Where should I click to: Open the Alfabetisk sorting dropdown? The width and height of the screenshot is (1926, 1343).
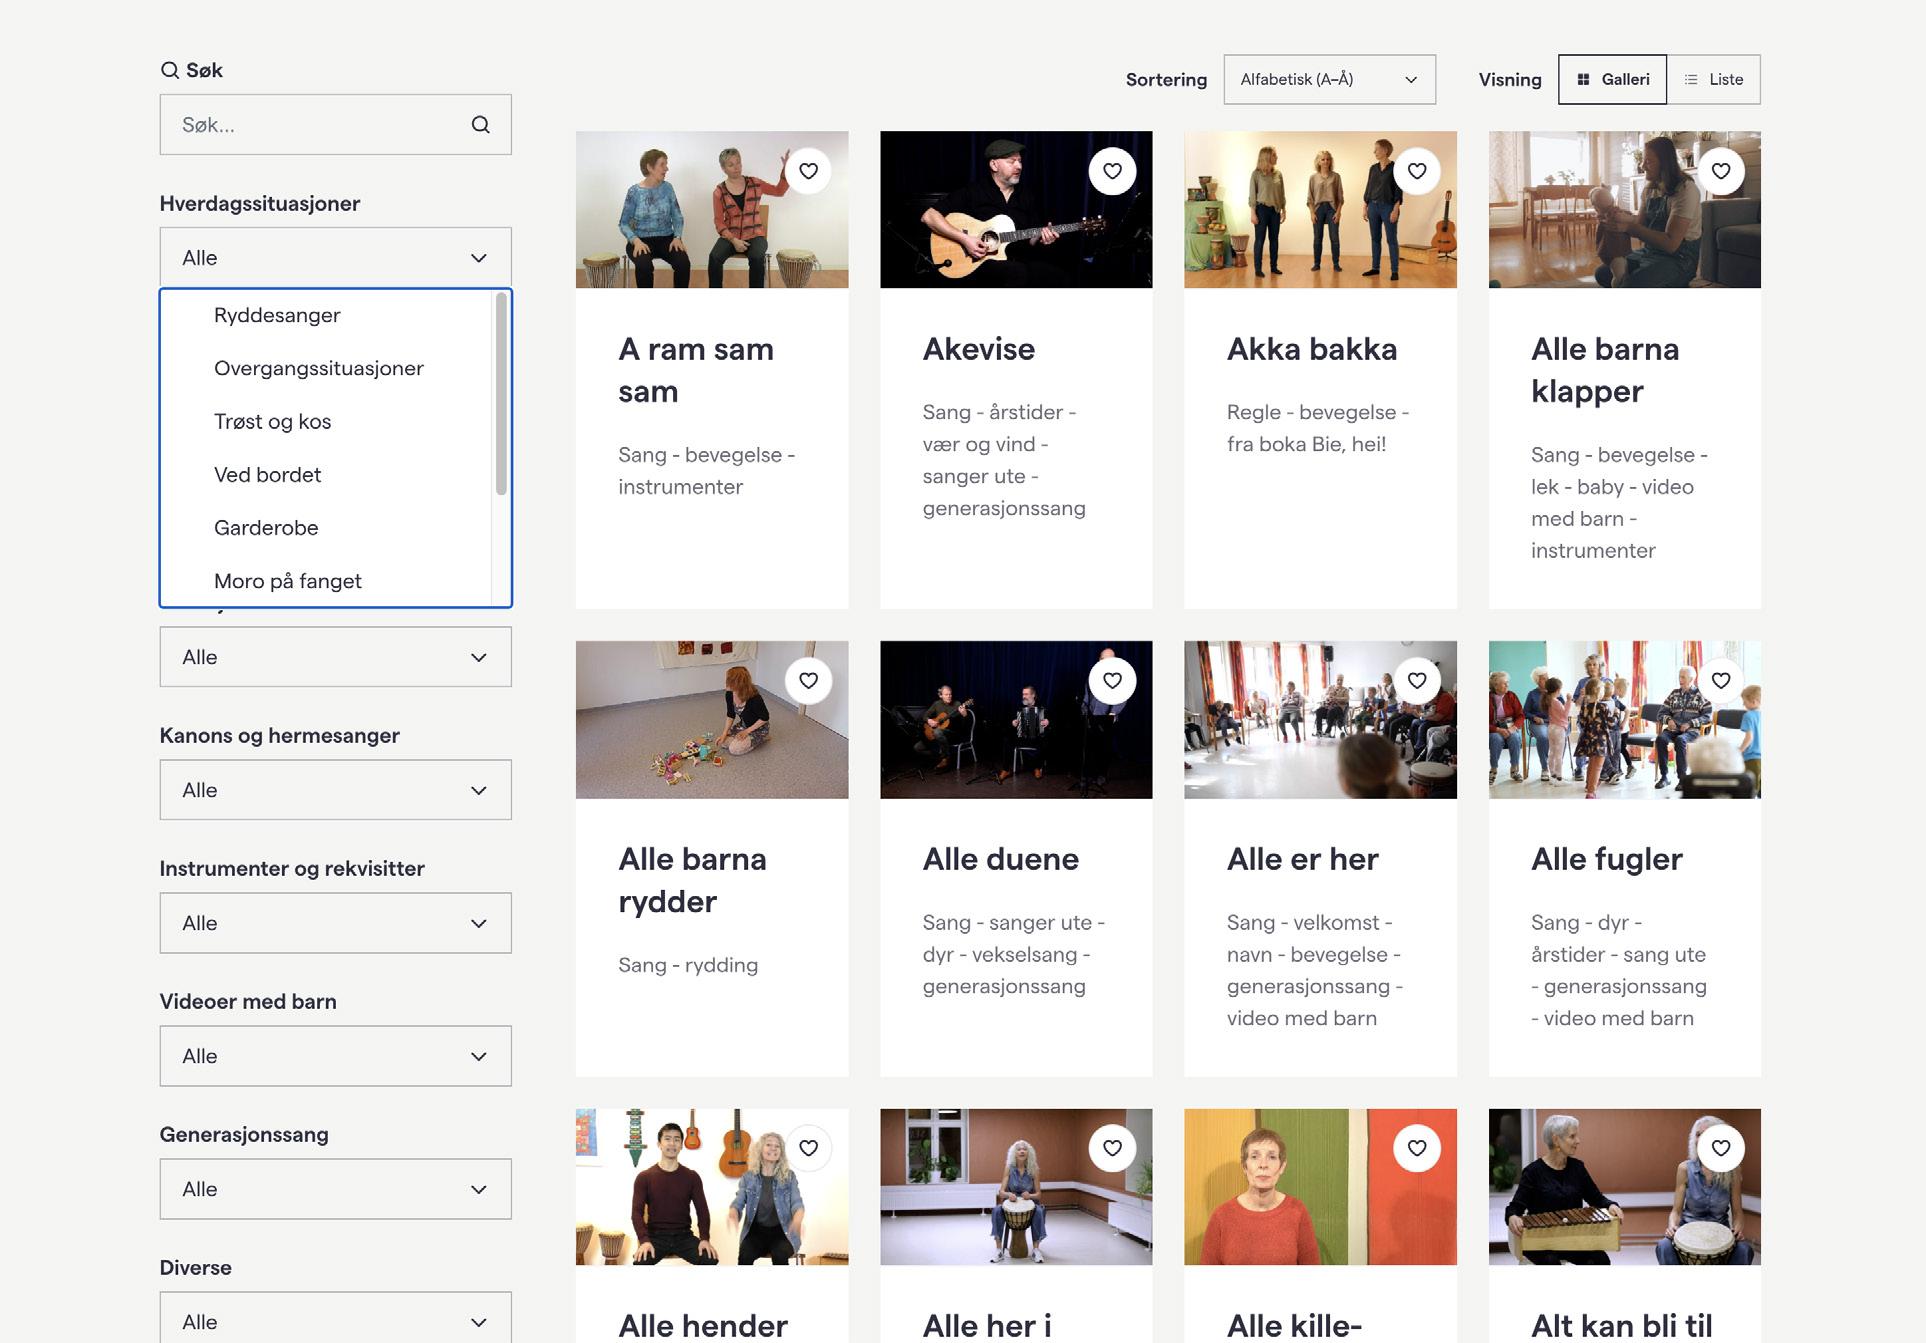click(1329, 79)
